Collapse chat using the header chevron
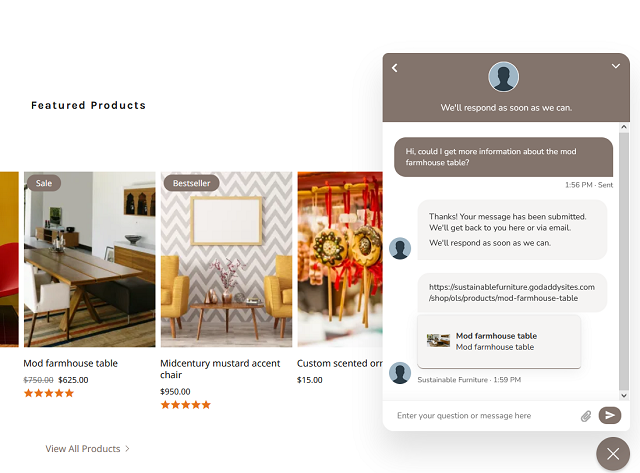The height and width of the screenshot is (473, 640). [616, 66]
